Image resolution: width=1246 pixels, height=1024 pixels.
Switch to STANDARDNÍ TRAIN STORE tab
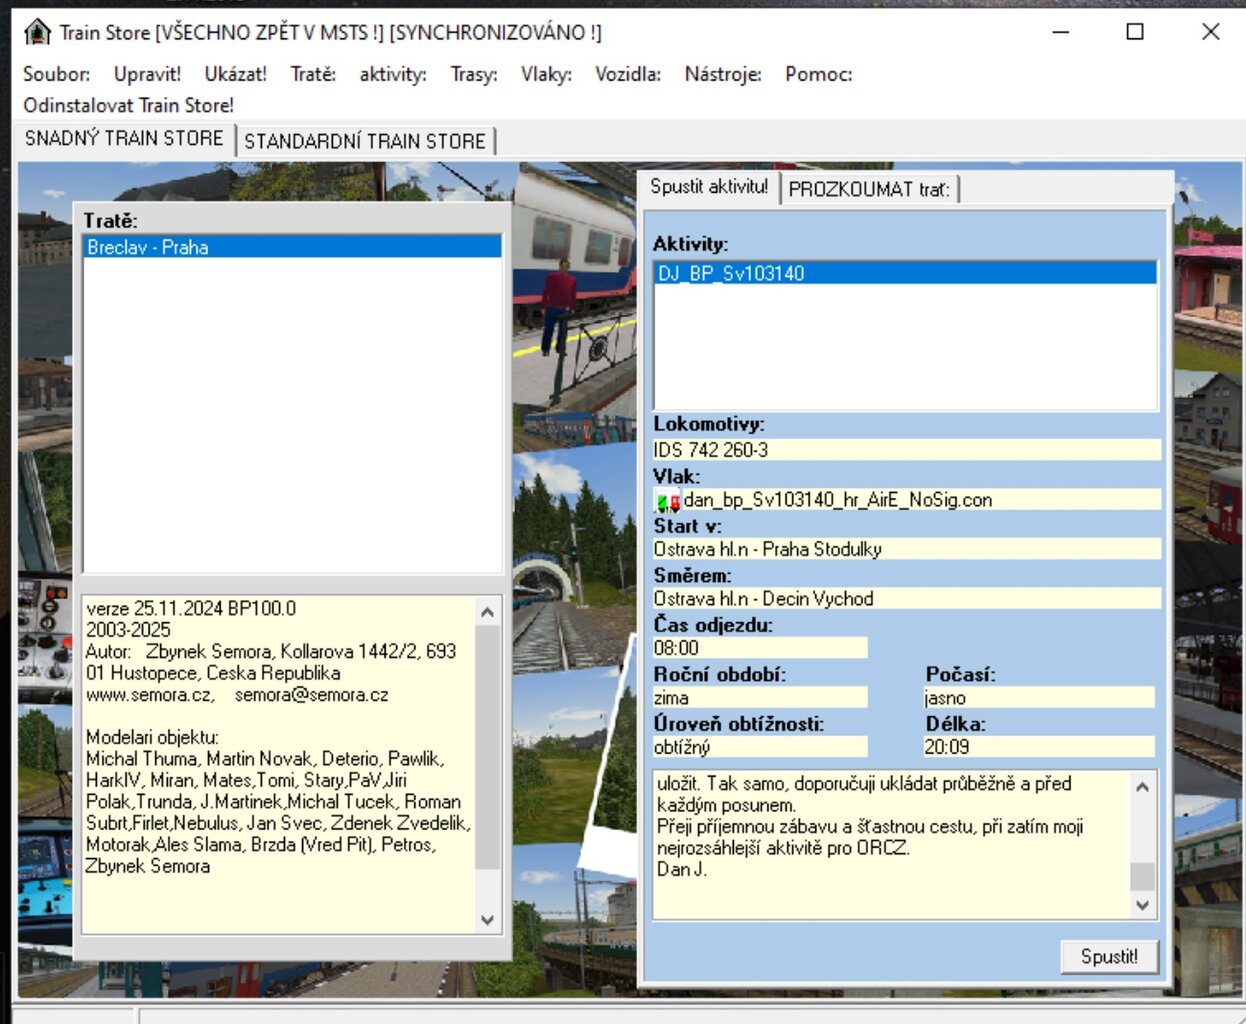[365, 141]
